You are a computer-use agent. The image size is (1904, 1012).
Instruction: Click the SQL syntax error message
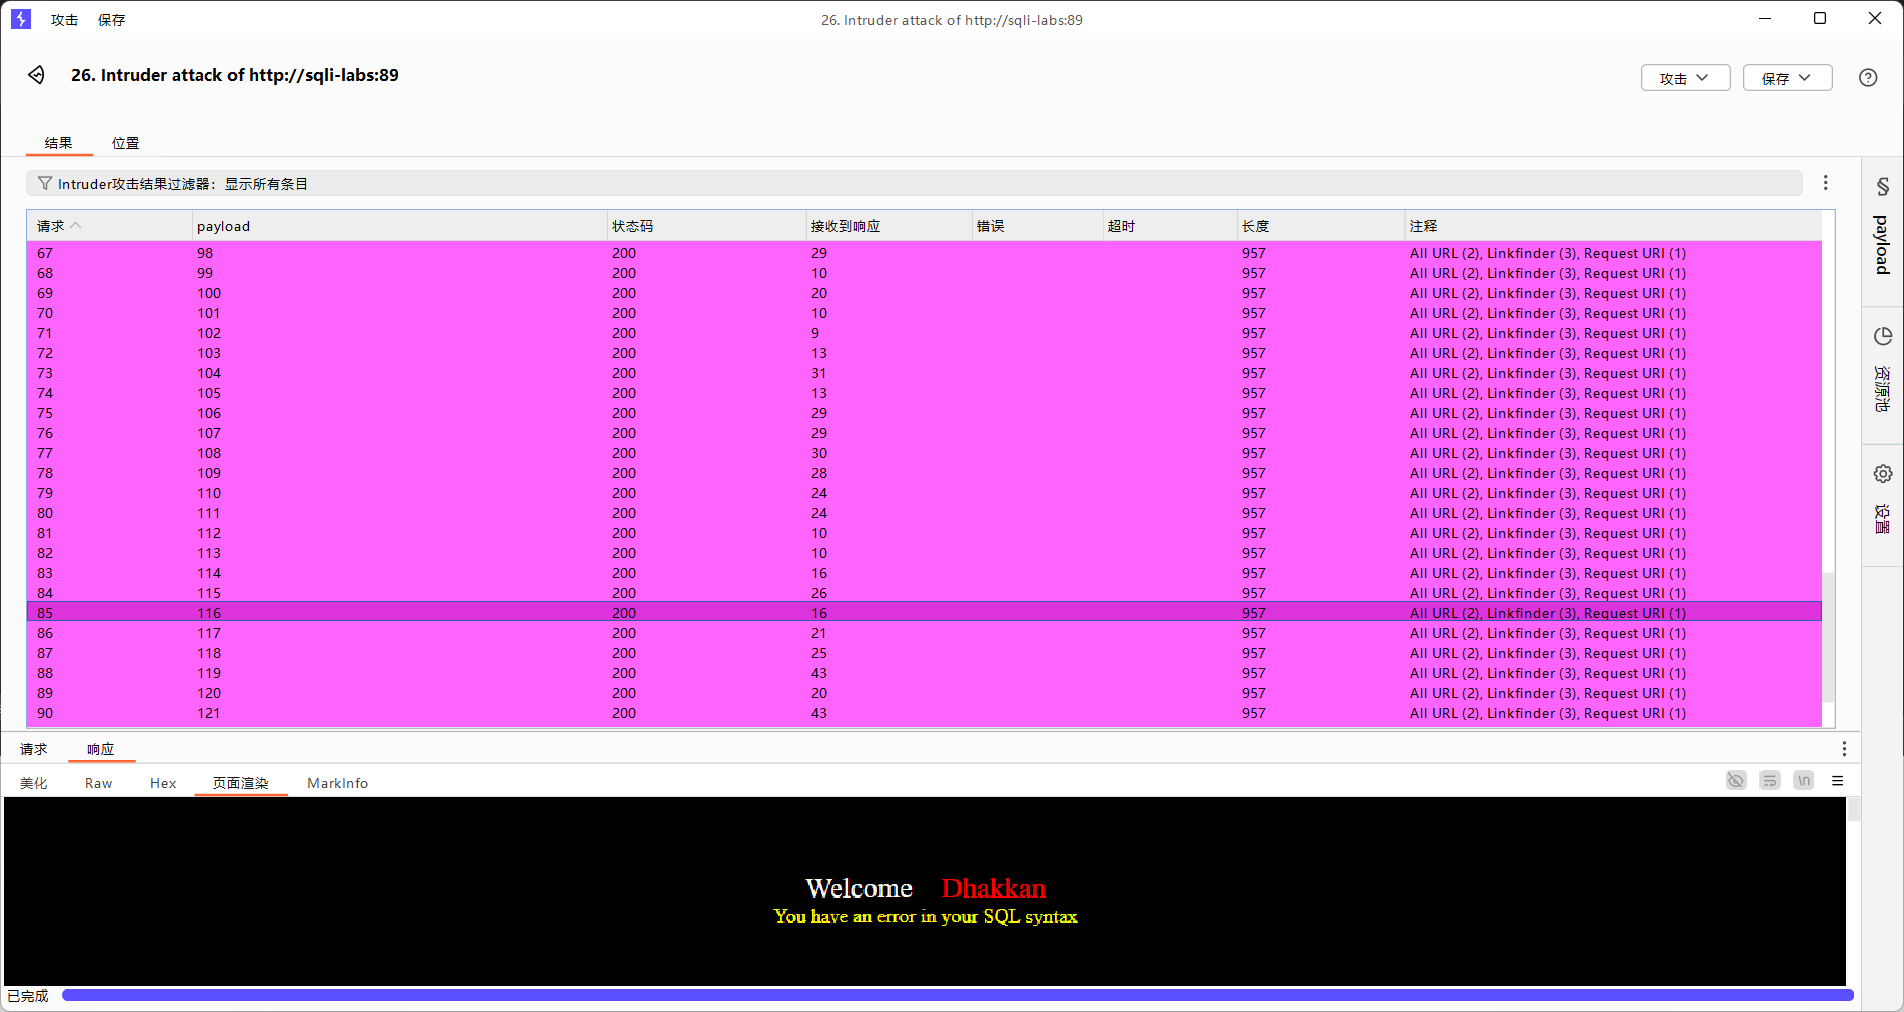925,916
